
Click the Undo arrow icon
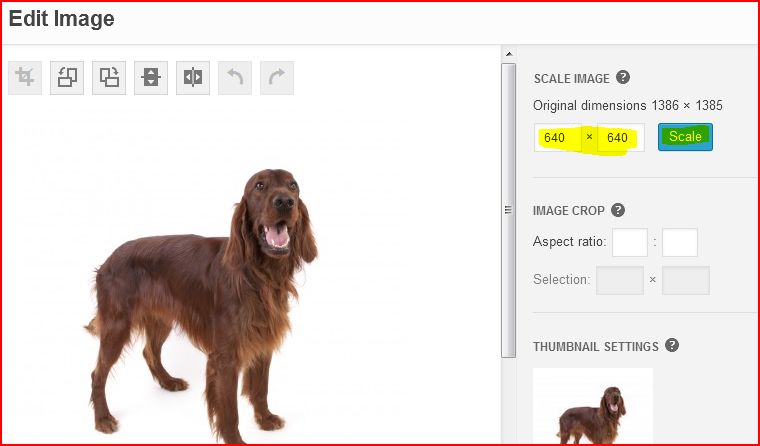235,78
